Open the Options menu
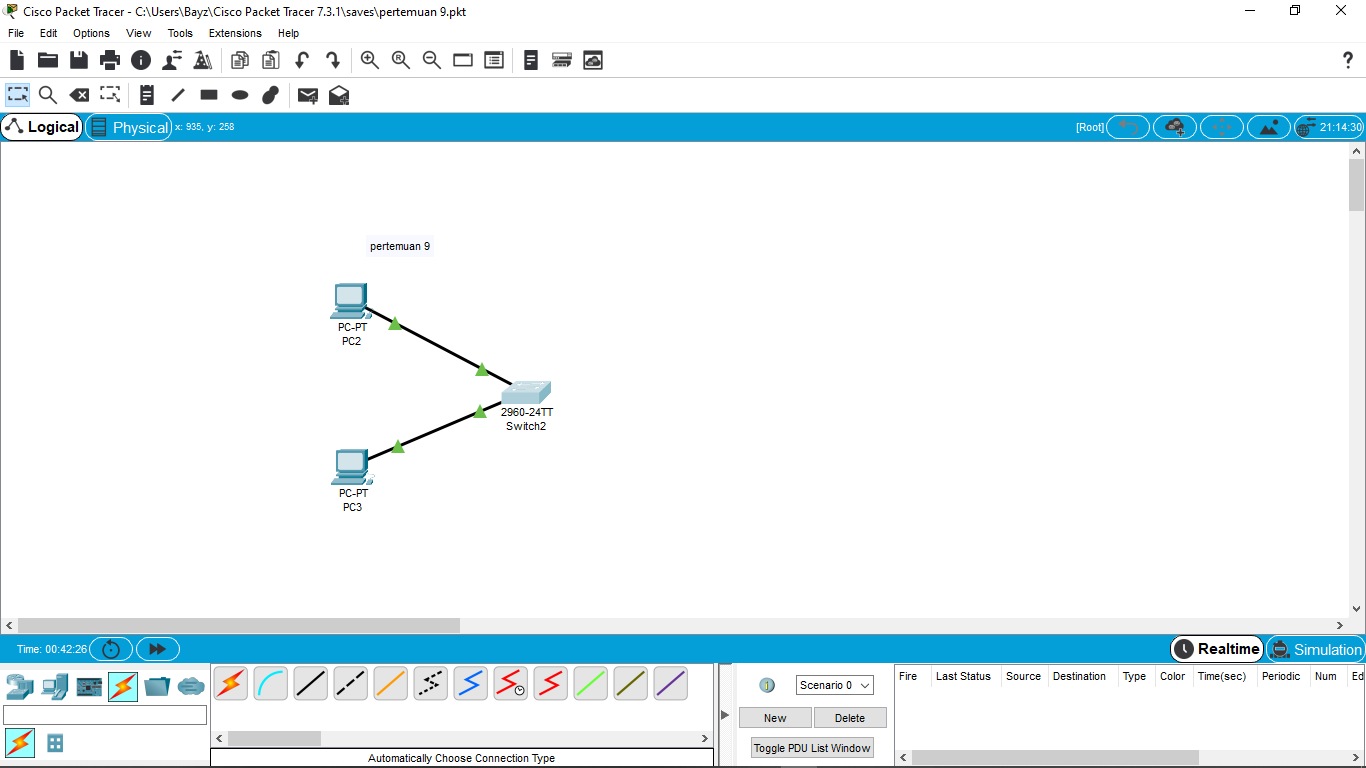Image resolution: width=1366 pixels, height=768 pixels. (x=91, y=33)
